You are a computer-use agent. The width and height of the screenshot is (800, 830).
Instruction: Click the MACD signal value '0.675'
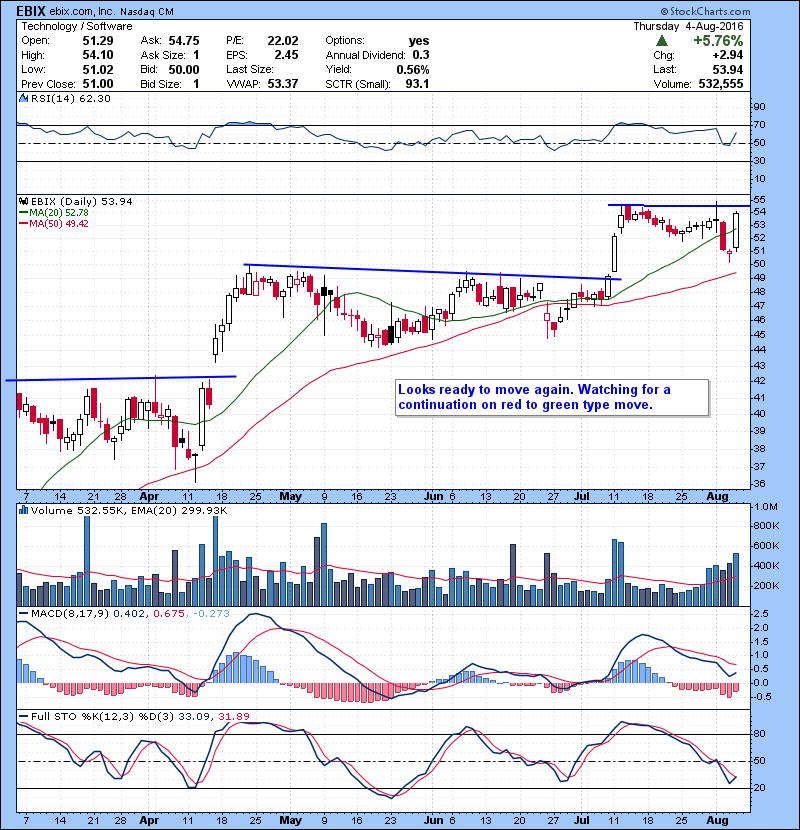pos(169,614)
